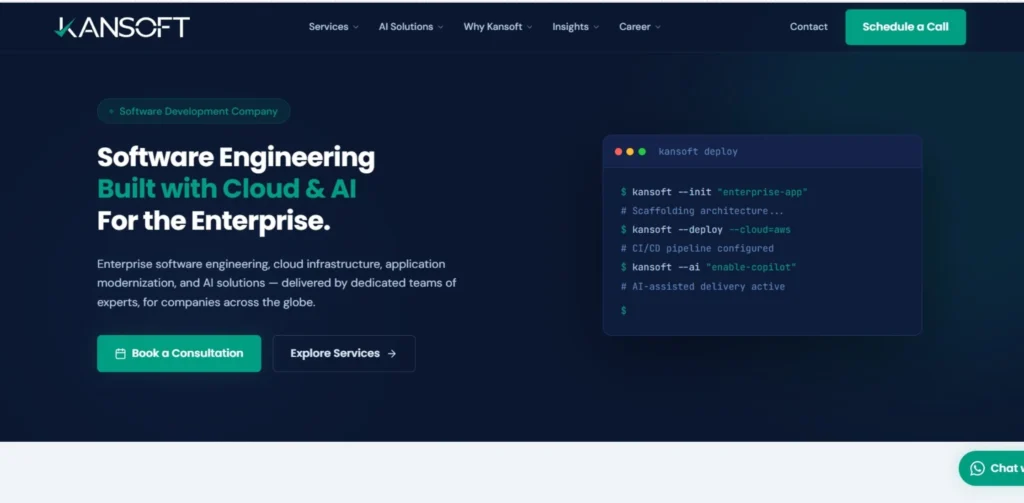
Task: Click the 'kansoft --deploy --cloud=aws' line
Action: point(705,230)
